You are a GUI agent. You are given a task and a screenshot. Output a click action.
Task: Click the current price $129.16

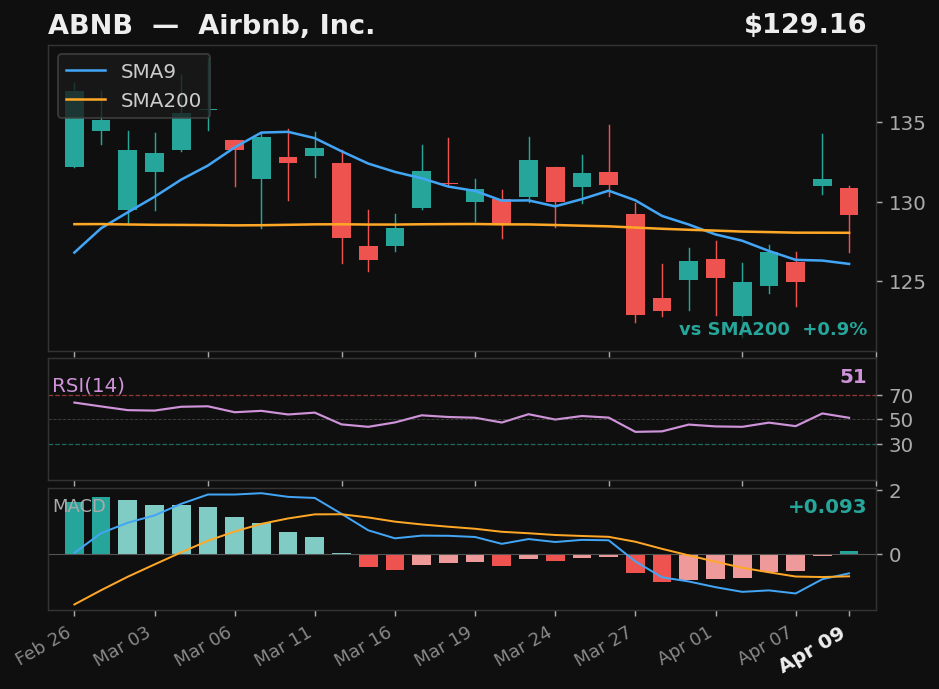(806, 23)
